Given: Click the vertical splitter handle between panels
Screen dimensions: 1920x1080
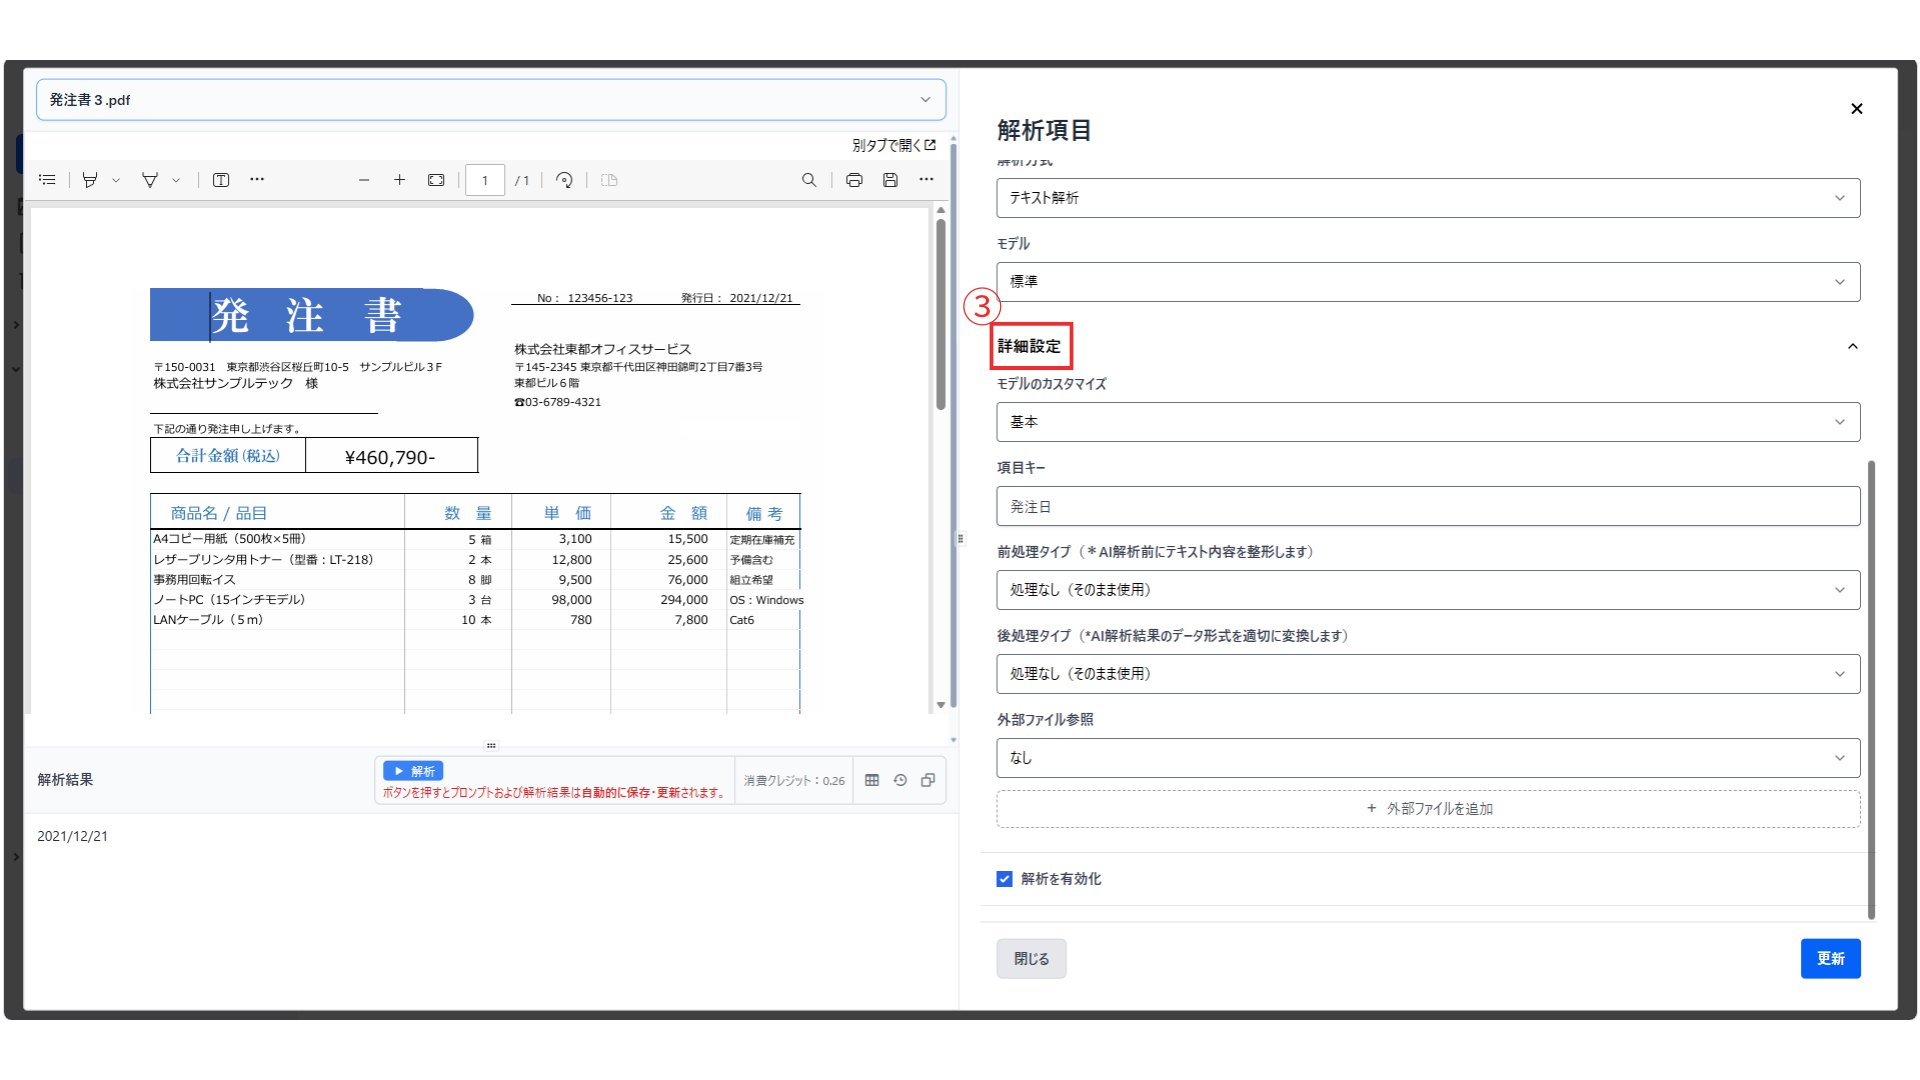Looking at the screenshot, I should point(961,538).
